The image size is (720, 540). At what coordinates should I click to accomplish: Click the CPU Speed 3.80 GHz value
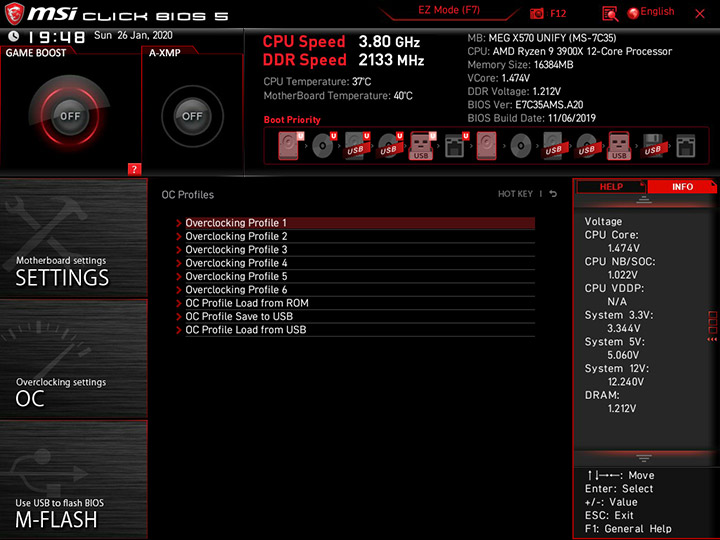click(x=389, y=42)
